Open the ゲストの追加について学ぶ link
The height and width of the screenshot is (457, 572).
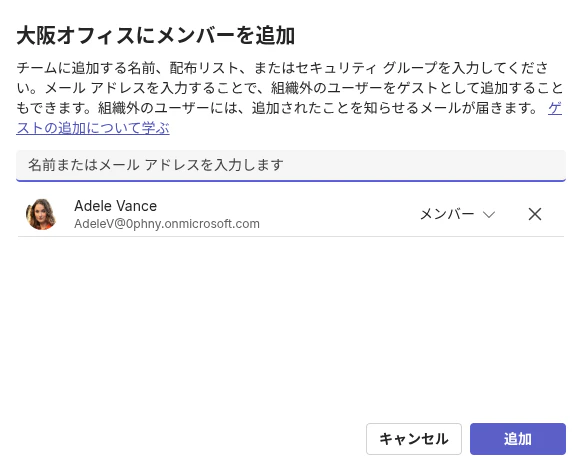(x=93, y=128)
